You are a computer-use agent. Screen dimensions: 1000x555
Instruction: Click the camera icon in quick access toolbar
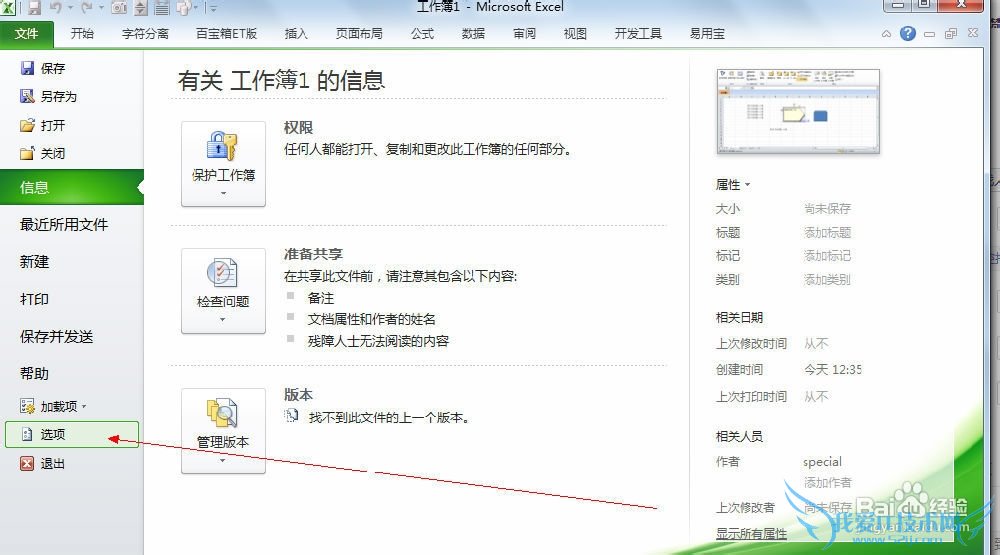[119, 8]
